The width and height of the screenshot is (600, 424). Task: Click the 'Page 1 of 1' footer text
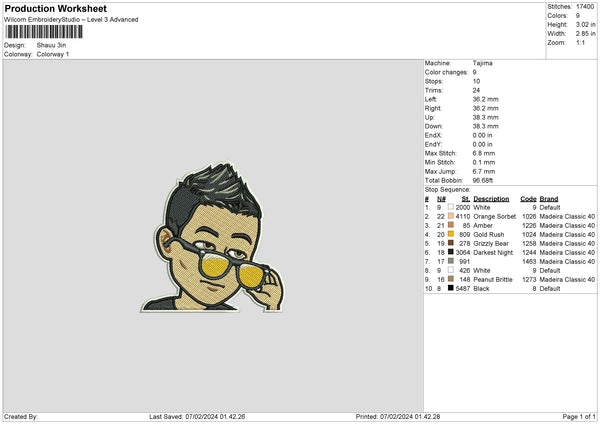579,416
